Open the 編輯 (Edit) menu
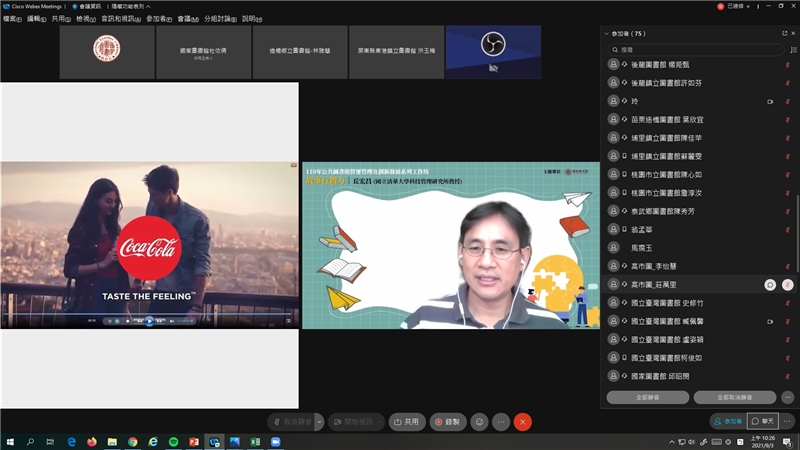 [36, 19]
